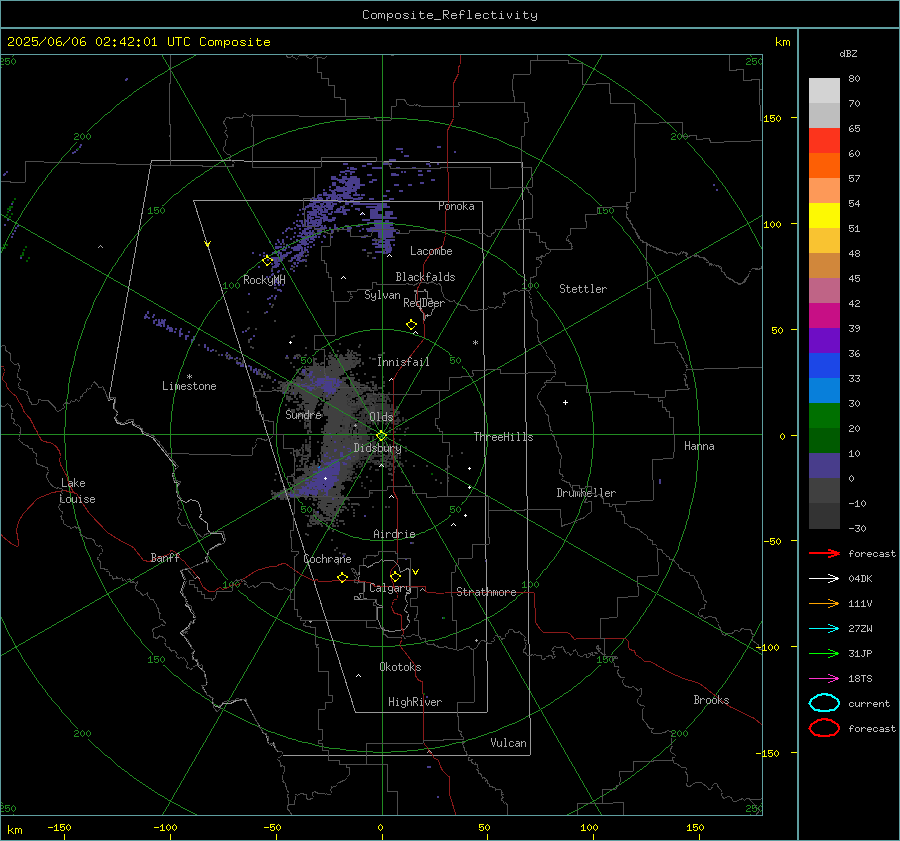Click the light gray 80-70 dBZ swatch

[x=824, y=91]
